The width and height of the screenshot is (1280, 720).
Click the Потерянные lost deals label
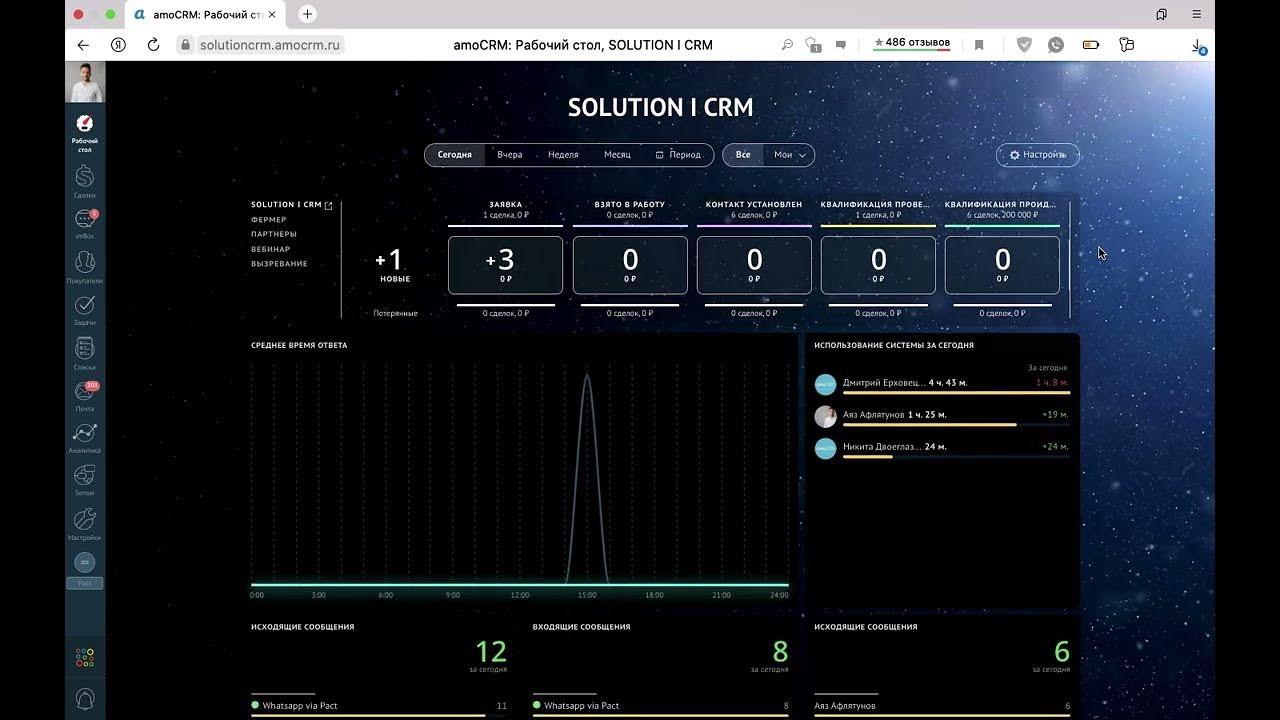point(396,314)
